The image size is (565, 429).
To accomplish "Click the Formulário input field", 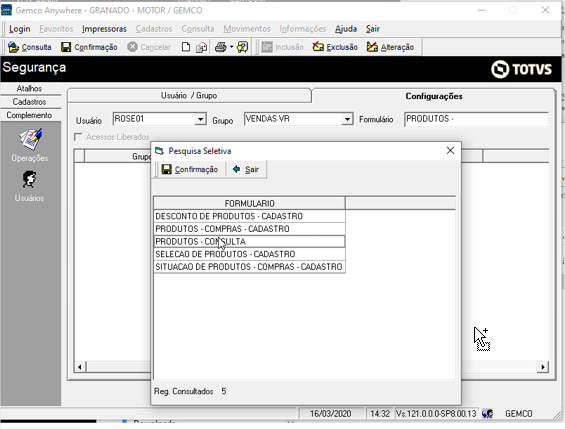I will [476, 119].
